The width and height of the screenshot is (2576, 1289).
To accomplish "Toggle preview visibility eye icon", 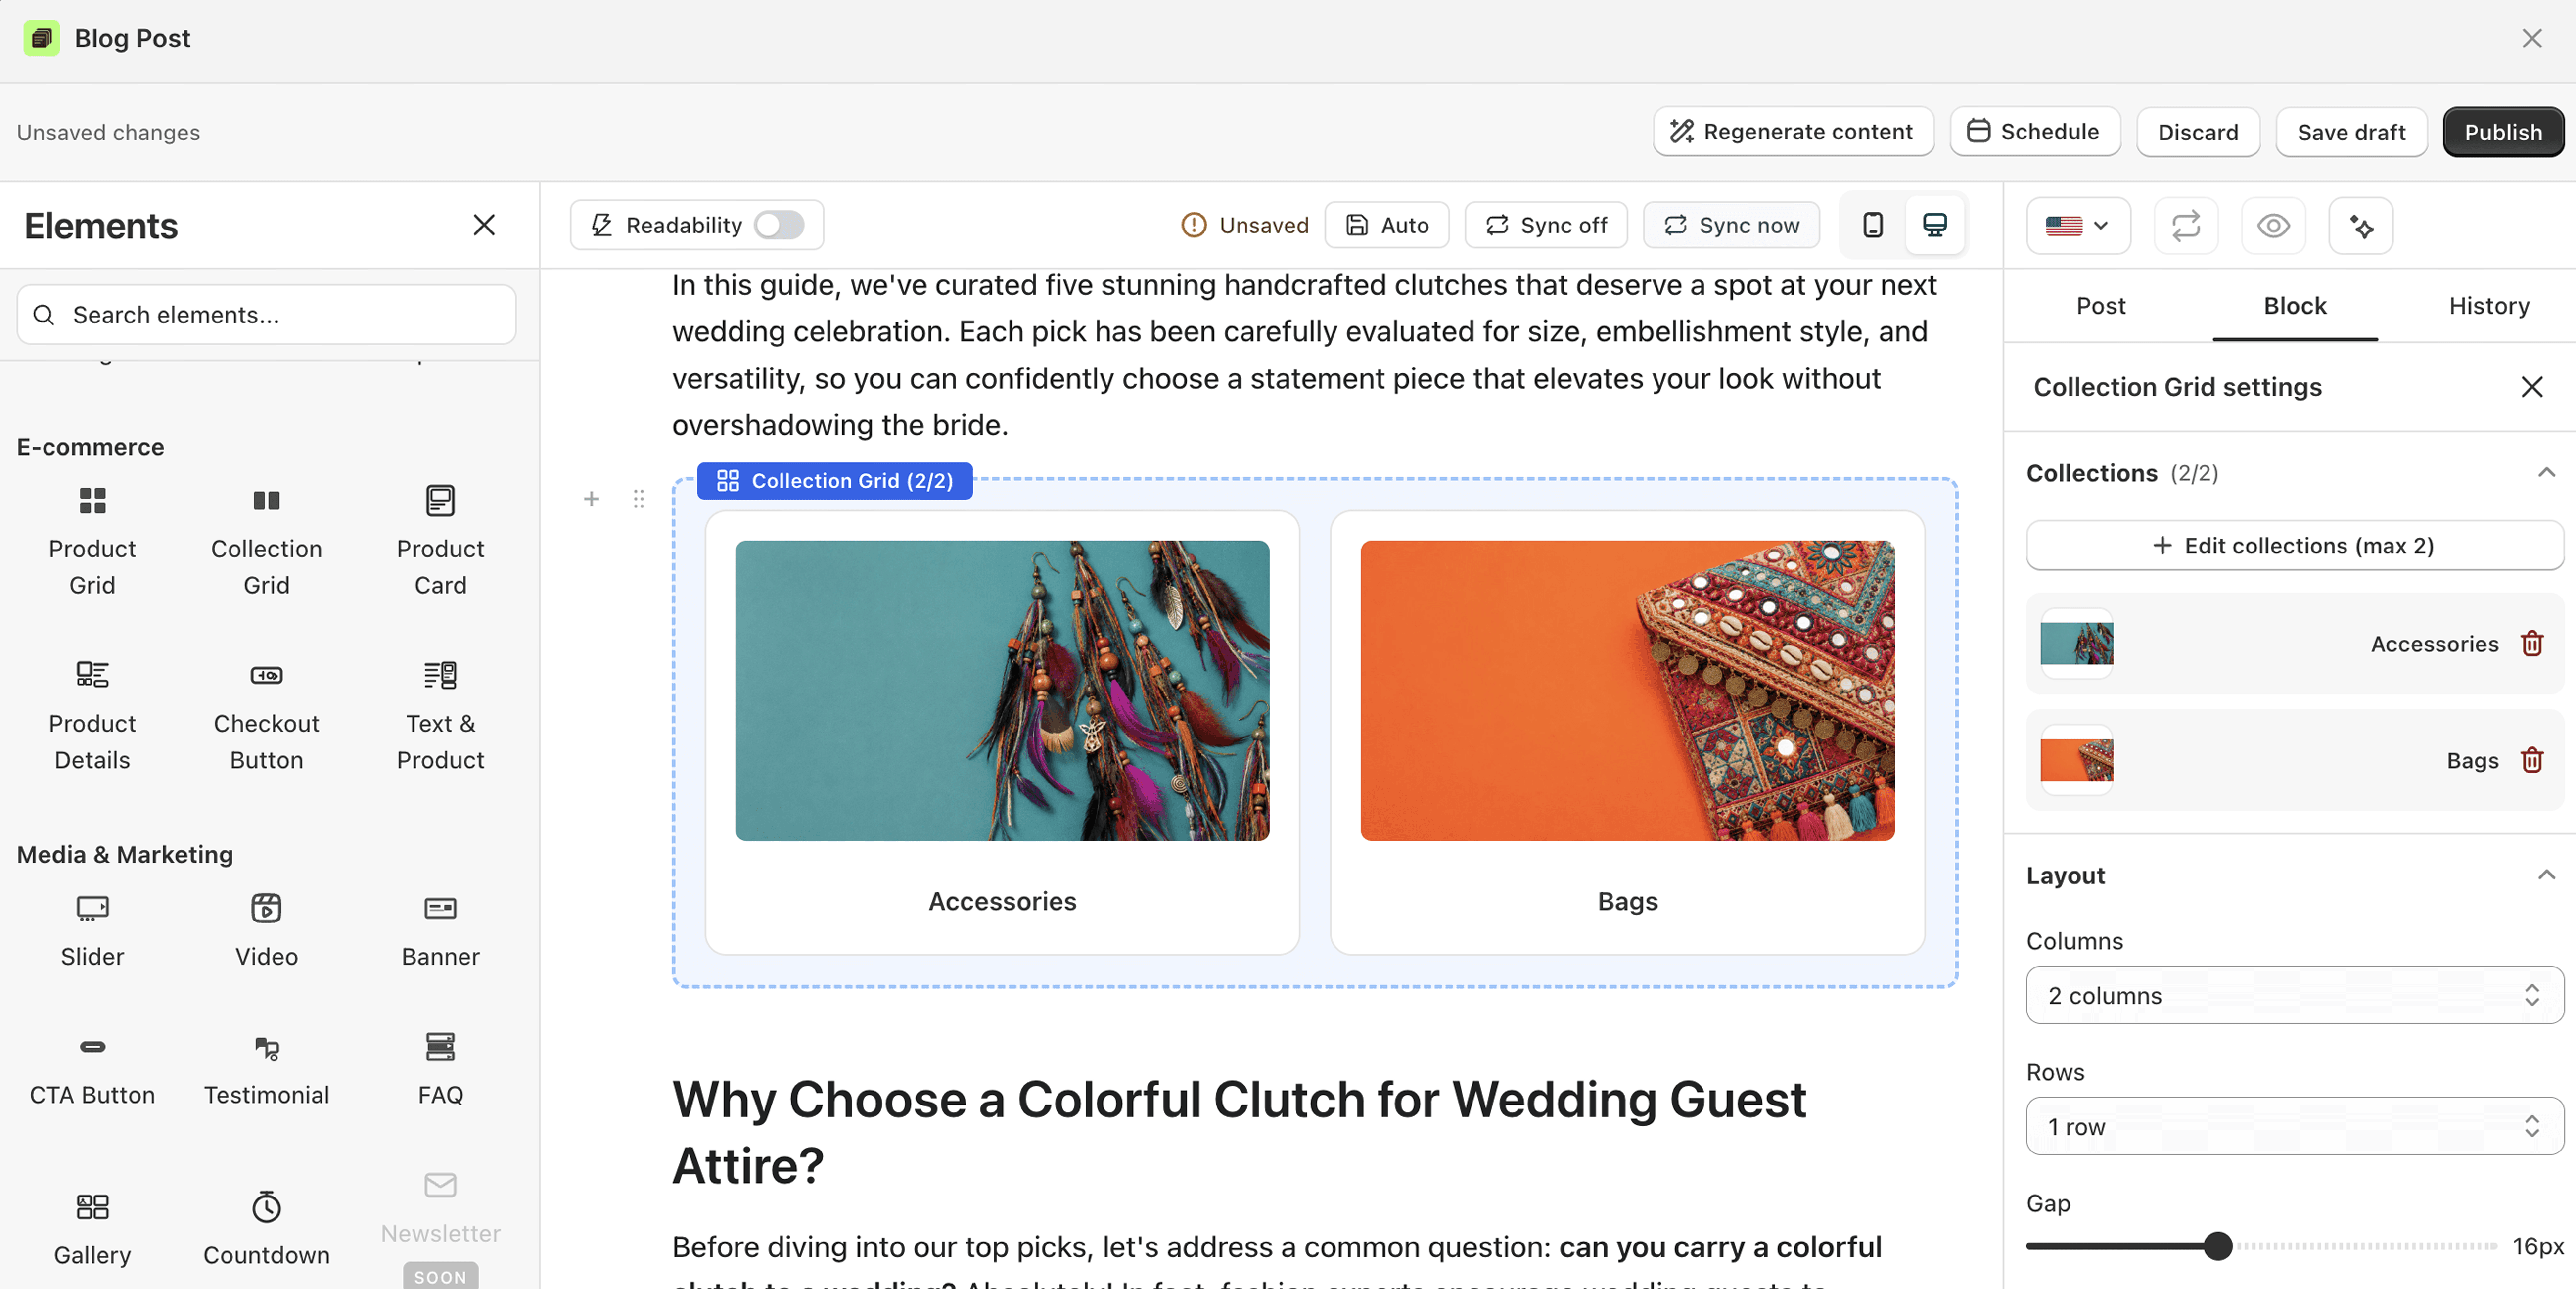I will [2273, 226].
